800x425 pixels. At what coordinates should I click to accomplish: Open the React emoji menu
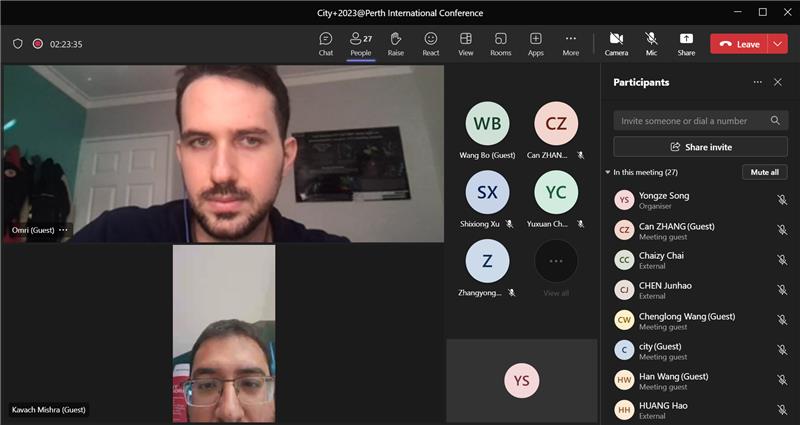[431, 43]
